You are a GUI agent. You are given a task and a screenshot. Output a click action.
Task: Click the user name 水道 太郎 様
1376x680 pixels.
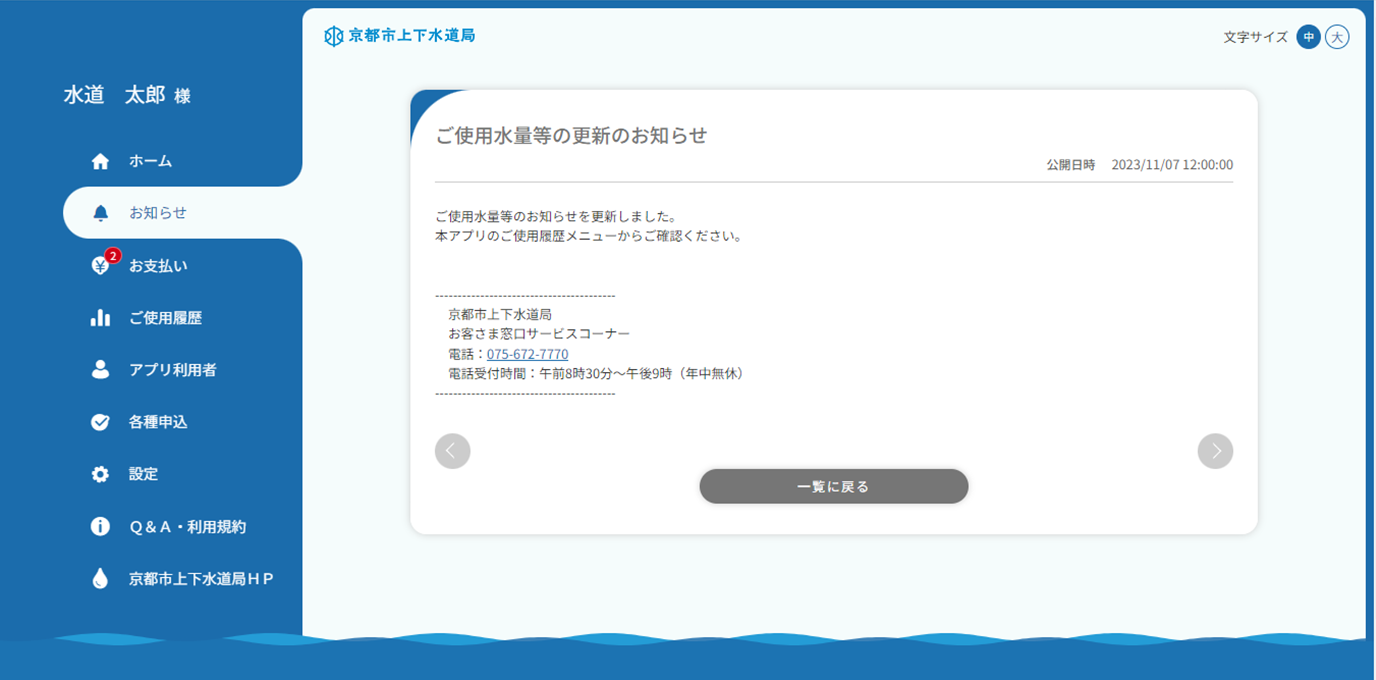point(127,96)
